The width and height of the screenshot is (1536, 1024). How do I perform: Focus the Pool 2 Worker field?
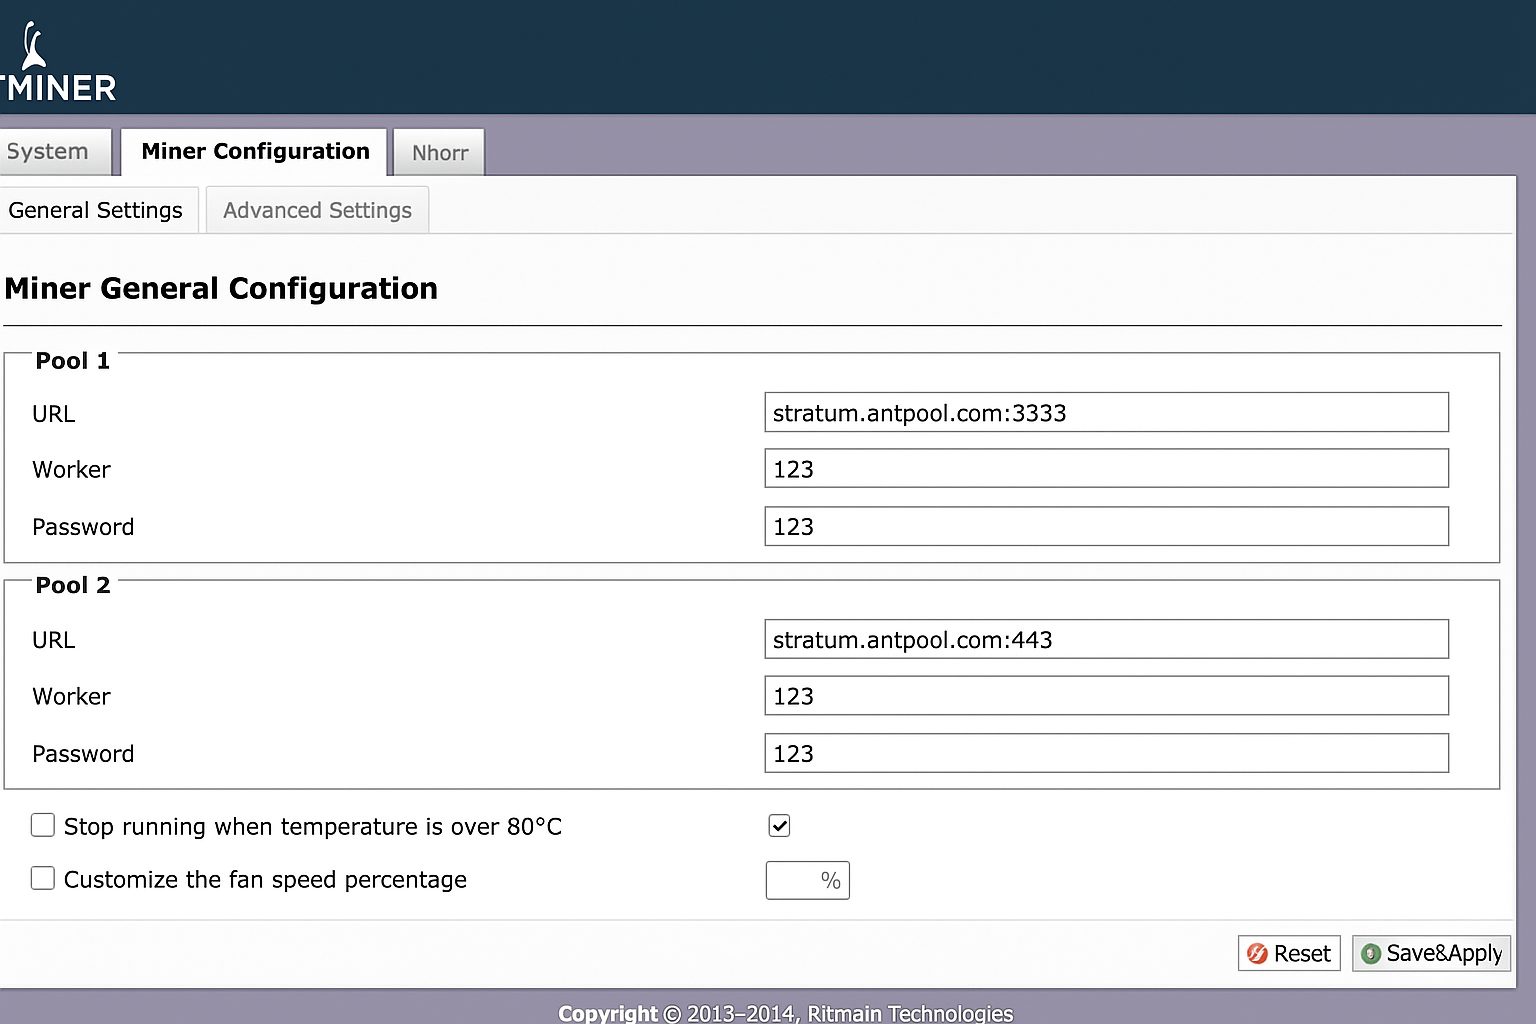point(1106,695)
